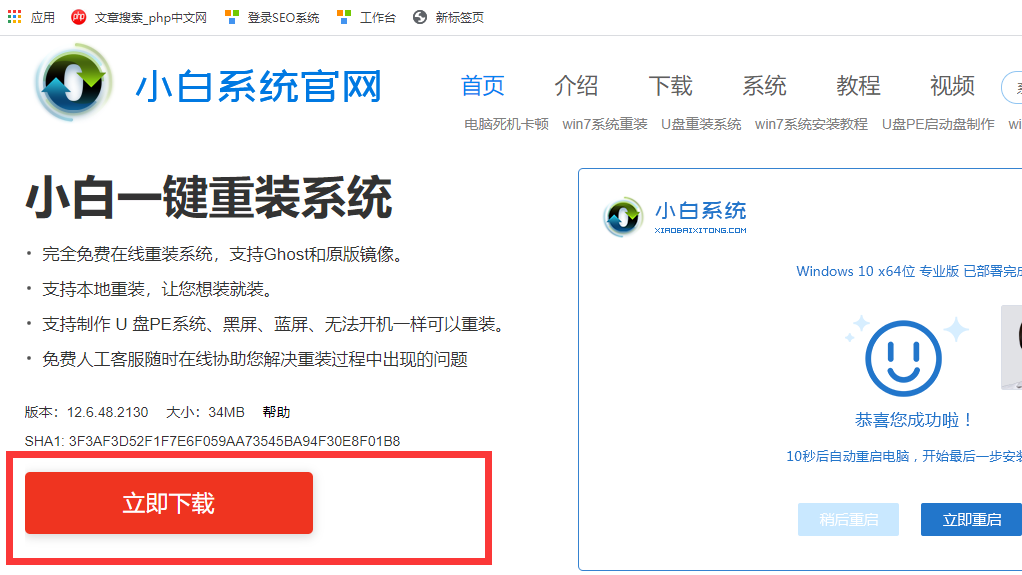
Task: Click the red 立即下载 button
Action: pyautogui.click(x=169, y=503)
